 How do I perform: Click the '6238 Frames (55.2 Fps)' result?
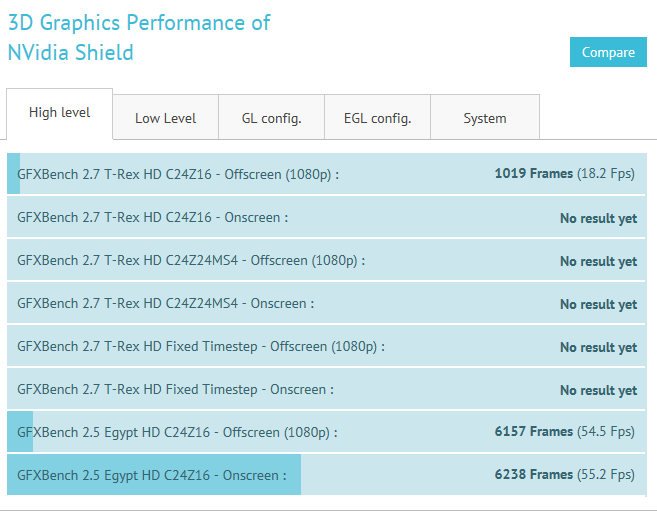click(565, 475)
